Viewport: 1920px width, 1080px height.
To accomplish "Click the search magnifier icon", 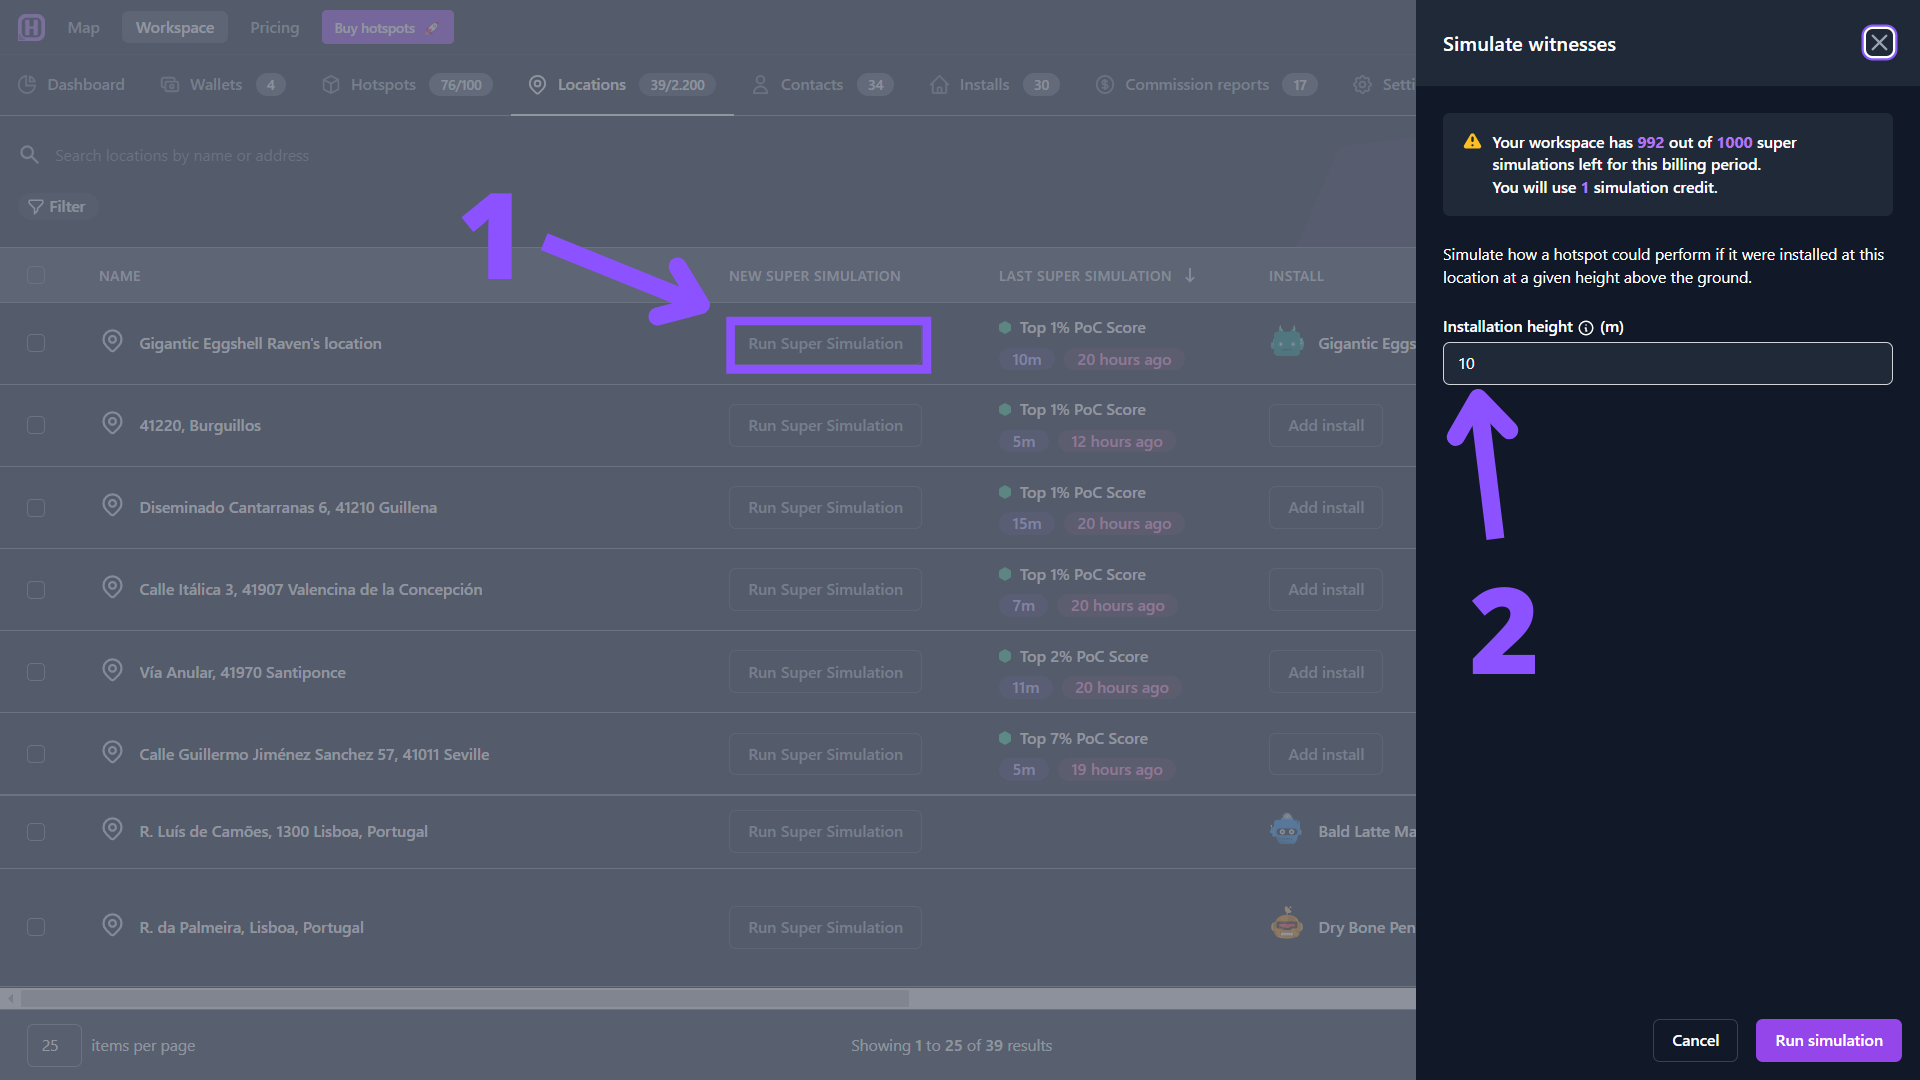I will (30, 155).
